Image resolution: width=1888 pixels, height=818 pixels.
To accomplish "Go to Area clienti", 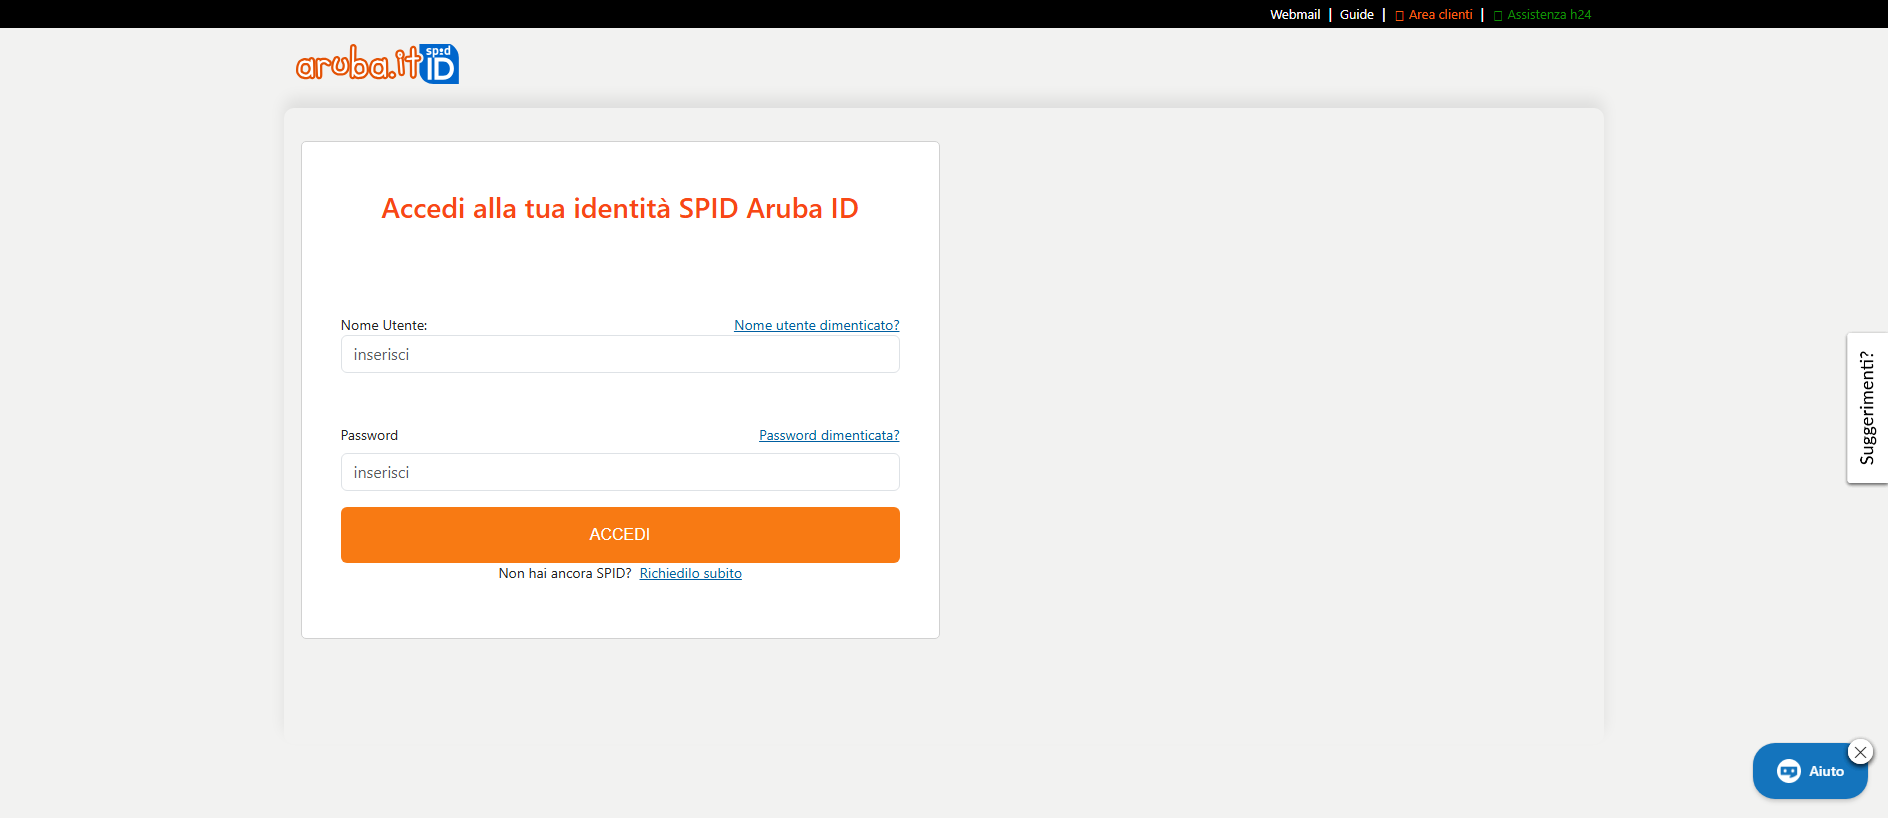I will coord(1434,14).
